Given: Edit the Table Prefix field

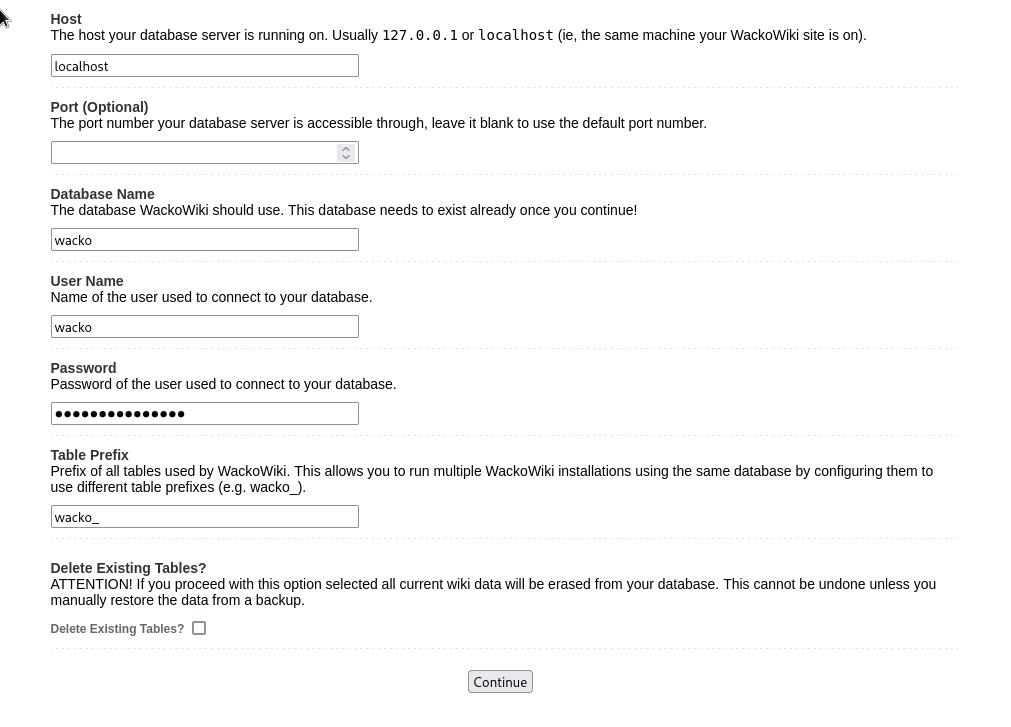Looking at the screenshot, I should [x=204, y=517].
